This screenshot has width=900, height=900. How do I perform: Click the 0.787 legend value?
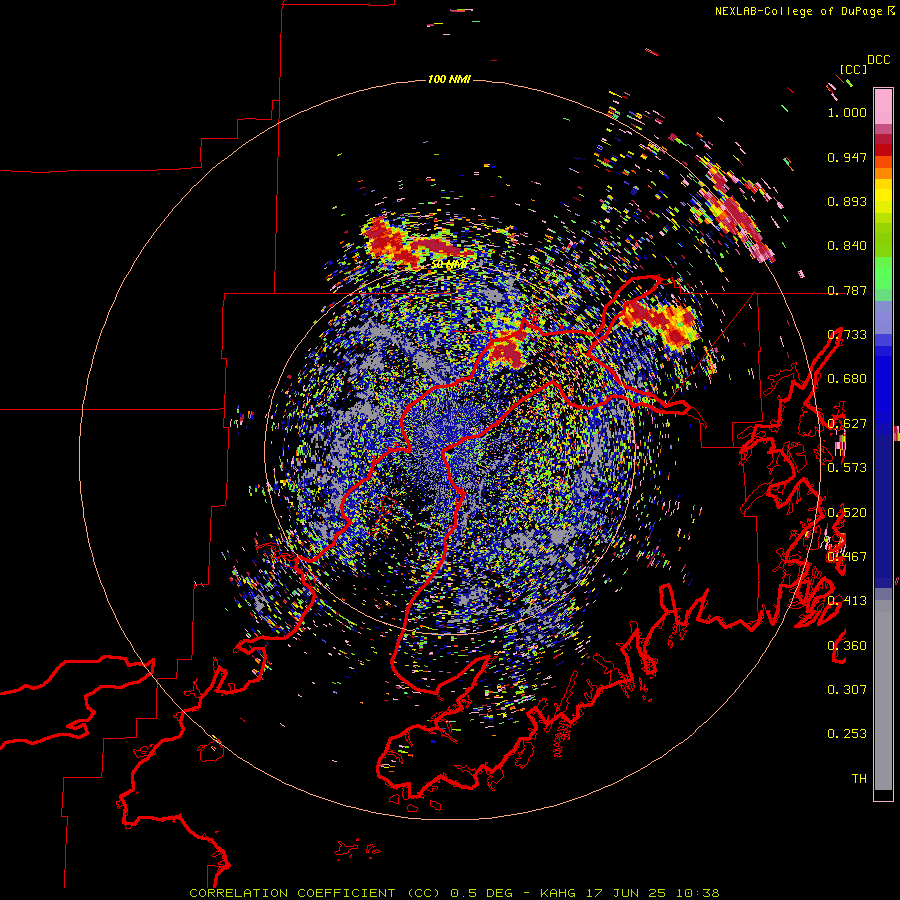click(847, 290)
